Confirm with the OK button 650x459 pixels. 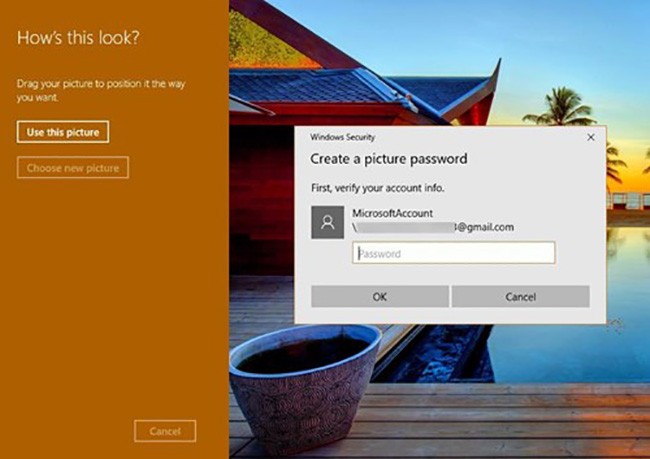[x=380, y=296]
